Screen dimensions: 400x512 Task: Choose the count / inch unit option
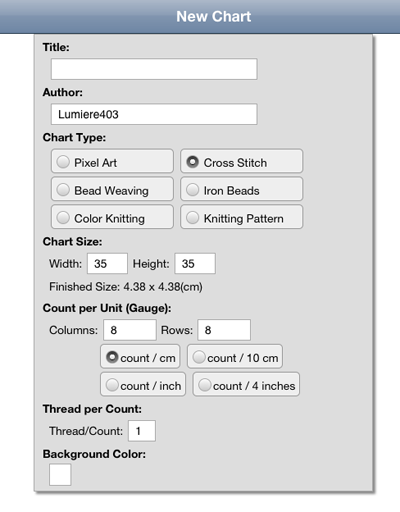(x=143, y=384)
